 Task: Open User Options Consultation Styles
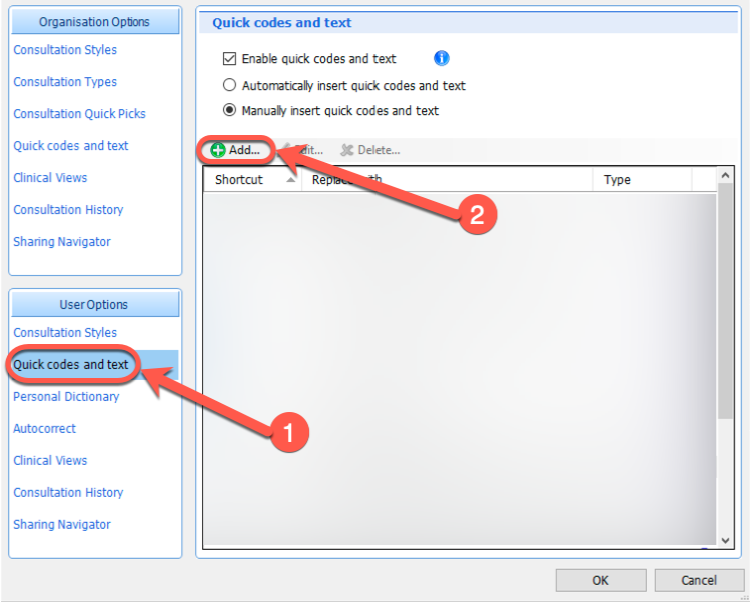(x=65, y=332)
